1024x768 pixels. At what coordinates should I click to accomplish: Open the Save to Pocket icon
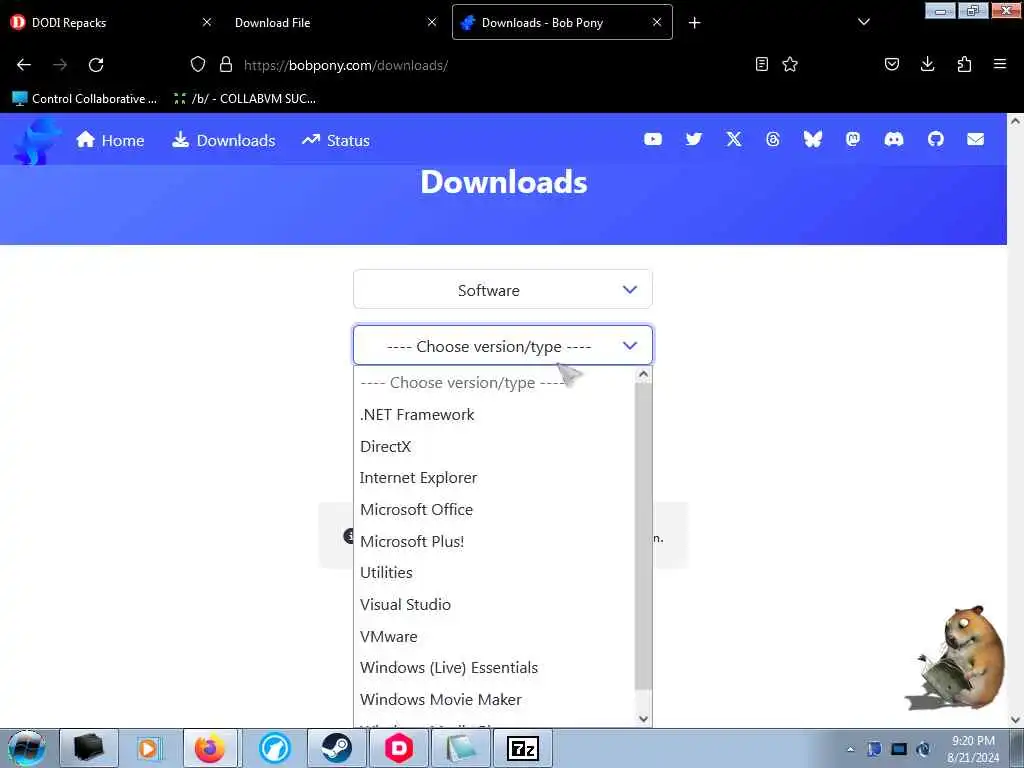coord(891,64)
